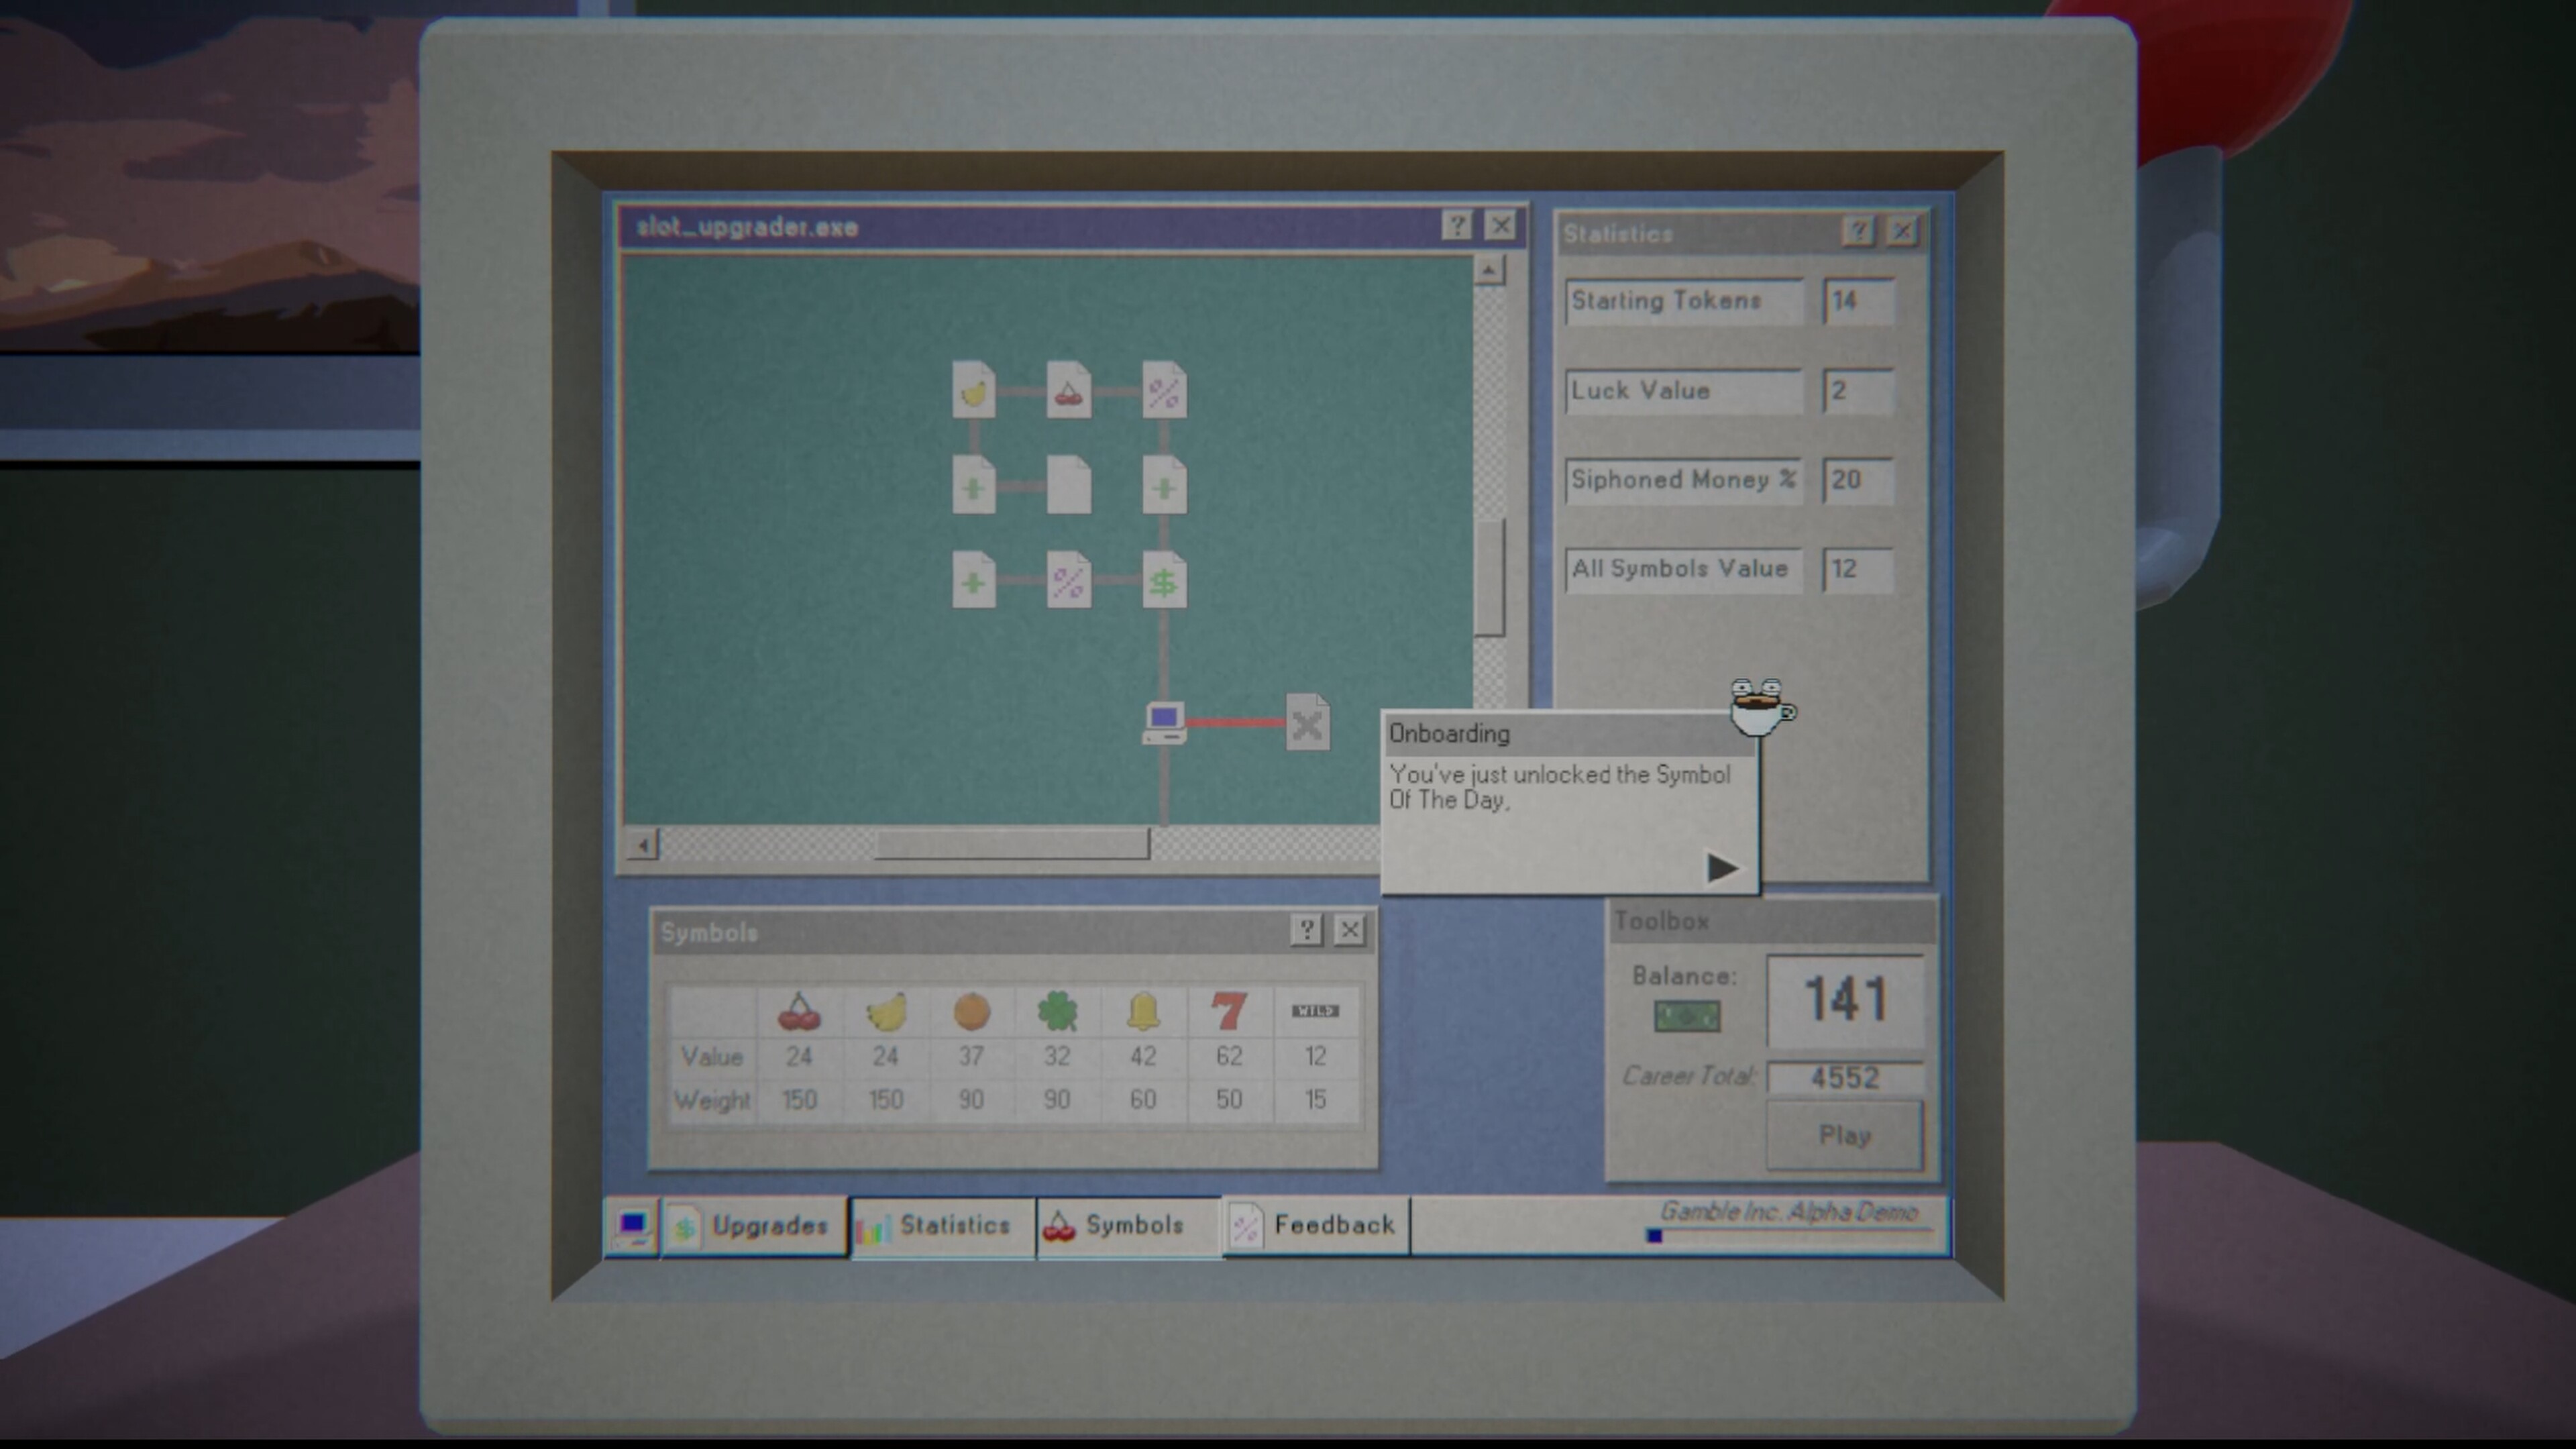Click the green dollar sign upgrade node
Image resolution: width=2576 pixels, height=1449 pixels.
1164,581
